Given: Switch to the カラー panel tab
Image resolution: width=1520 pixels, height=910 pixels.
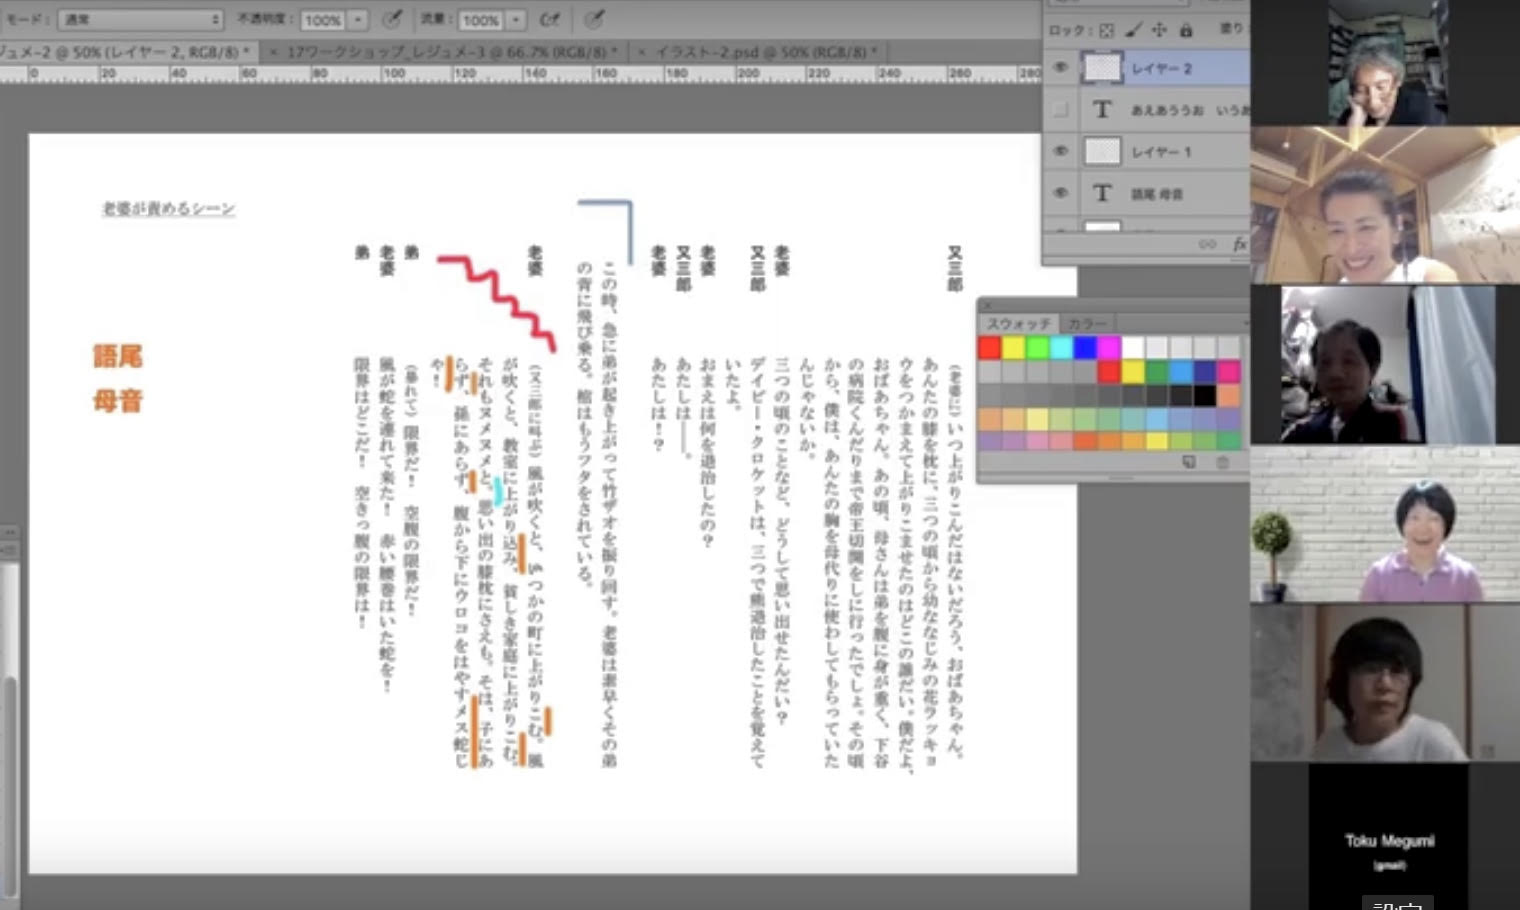Looking at the screenshot, I should coord(1087,323).
